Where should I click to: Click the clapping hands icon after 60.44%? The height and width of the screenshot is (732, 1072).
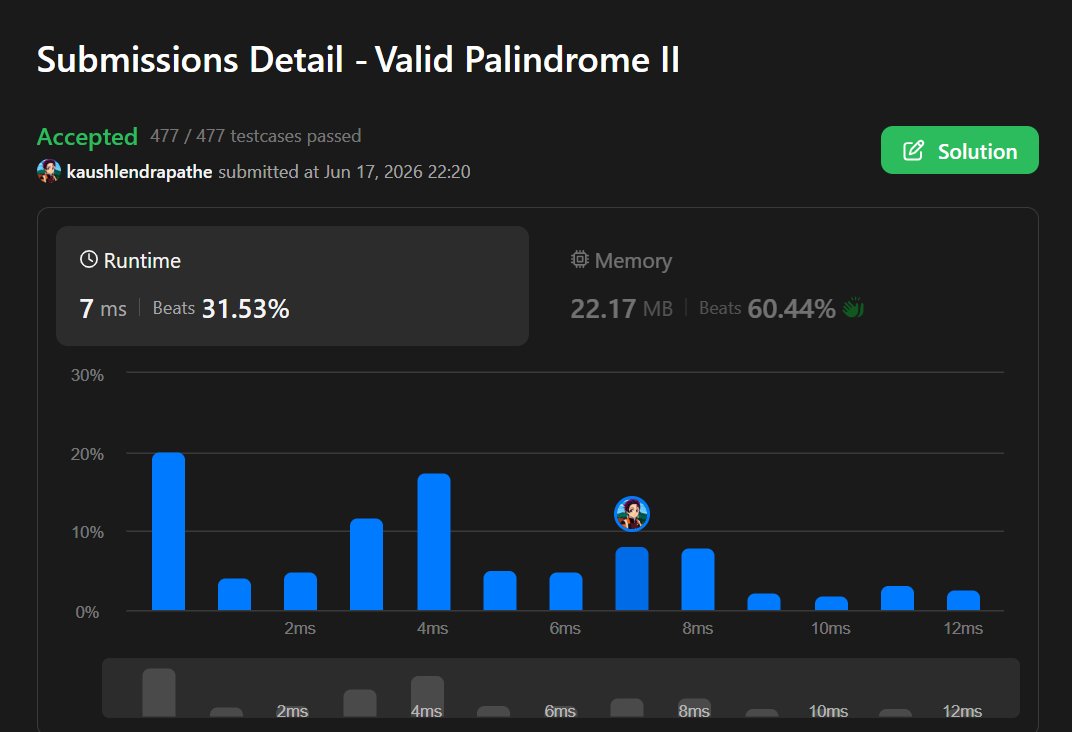pyautogui.click(x=853, y=308)
